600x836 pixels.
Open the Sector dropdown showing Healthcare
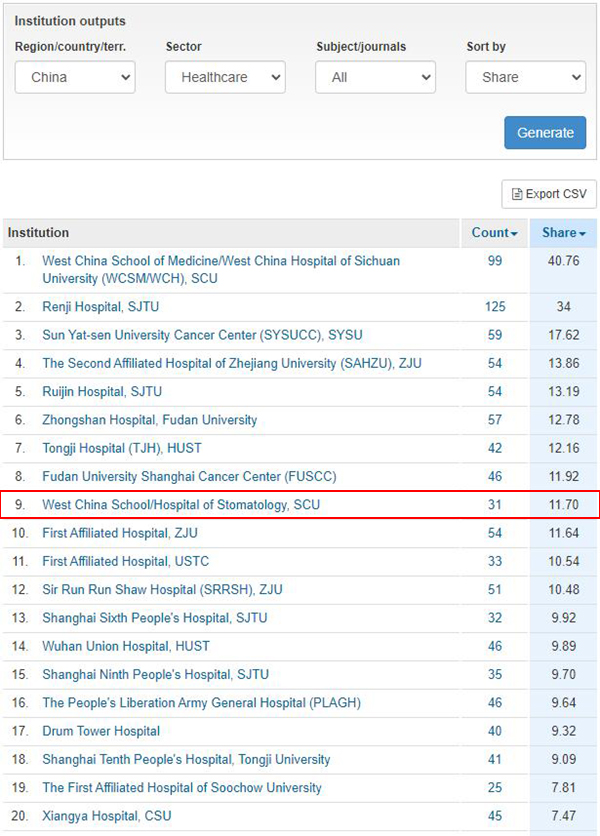pyautogui.click(x=225, y=77)
